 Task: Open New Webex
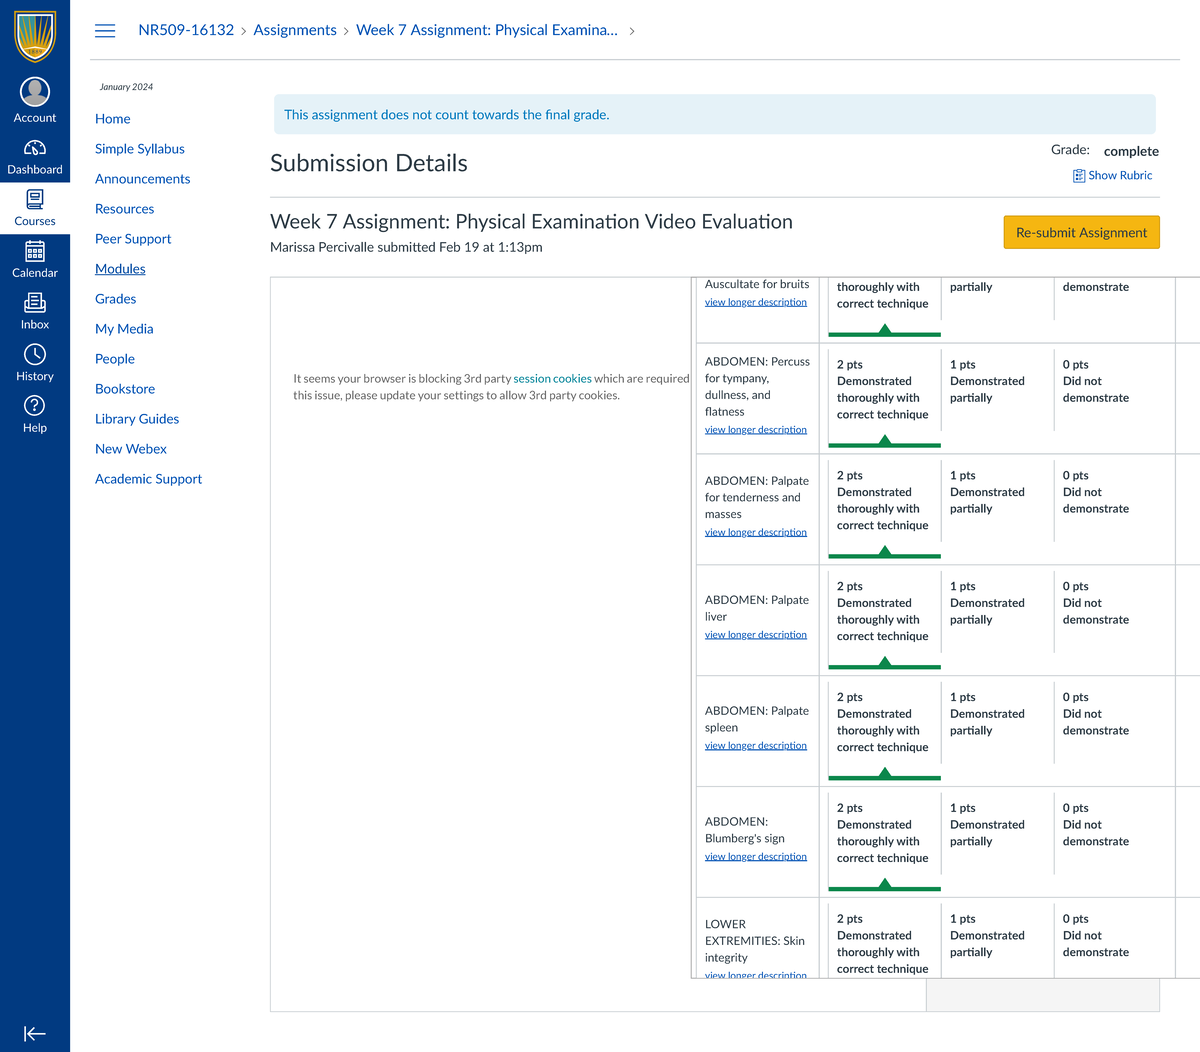[131, 449]
